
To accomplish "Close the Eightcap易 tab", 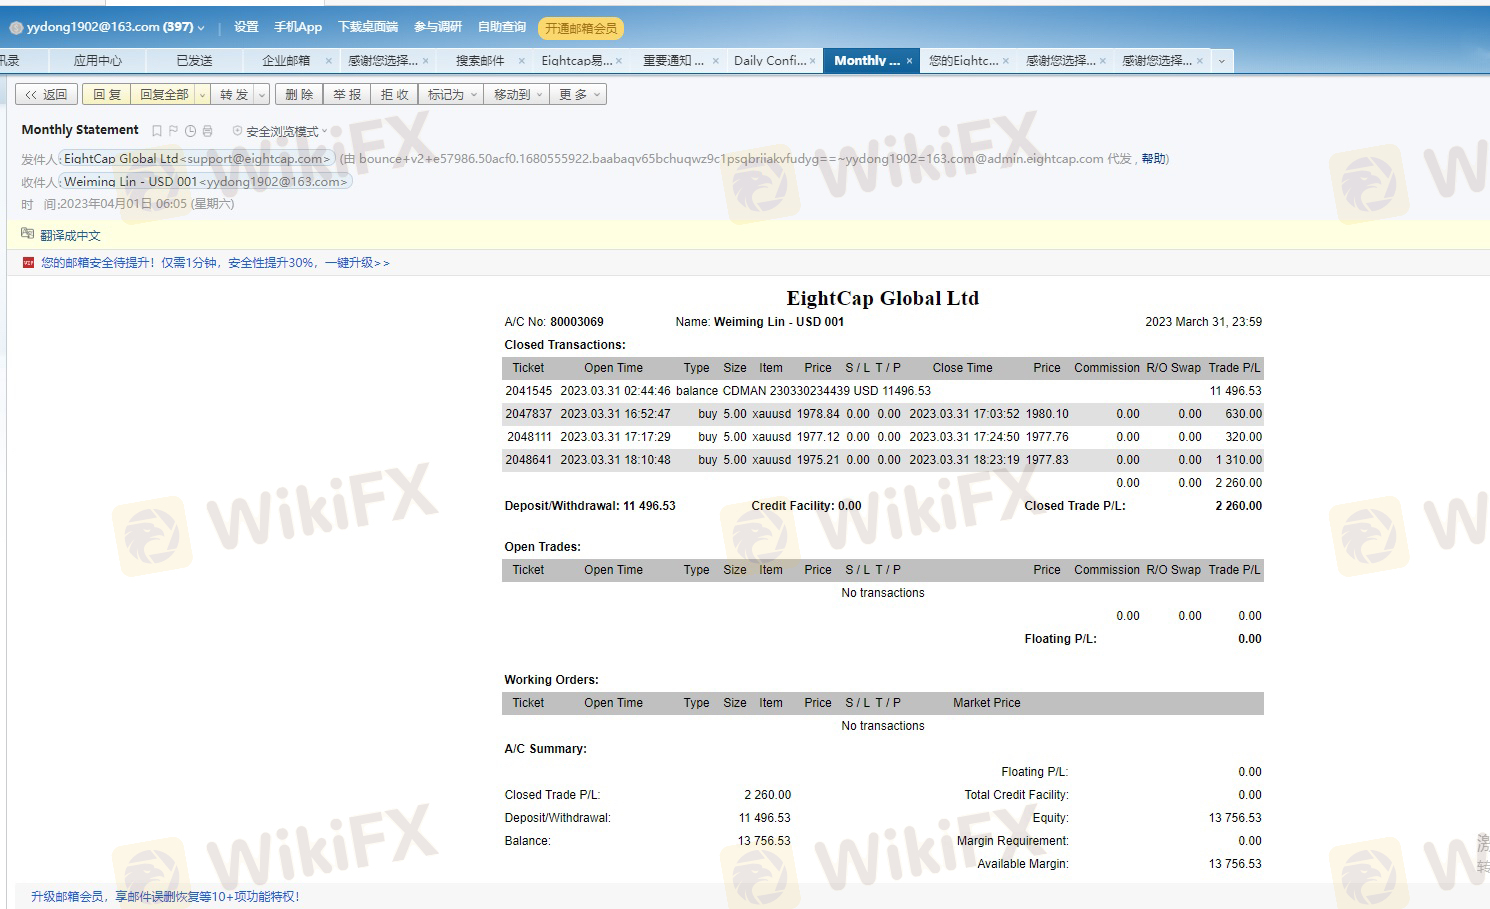I will click(619, 61).
